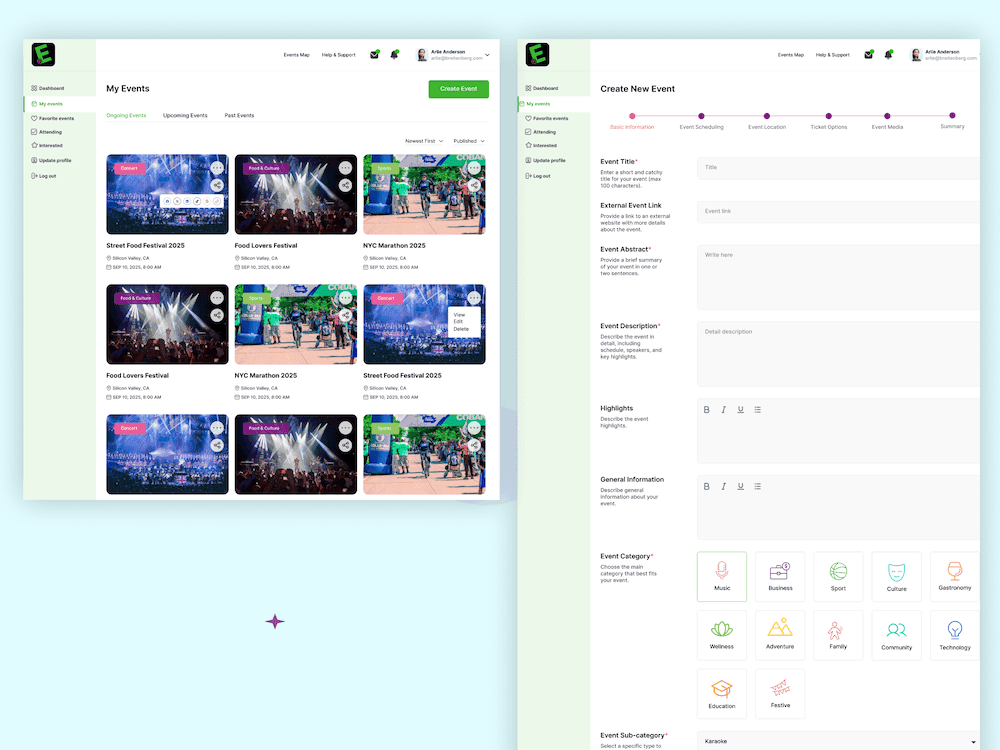
Task: Select the Ongoing Events tab
Action: 126,115
